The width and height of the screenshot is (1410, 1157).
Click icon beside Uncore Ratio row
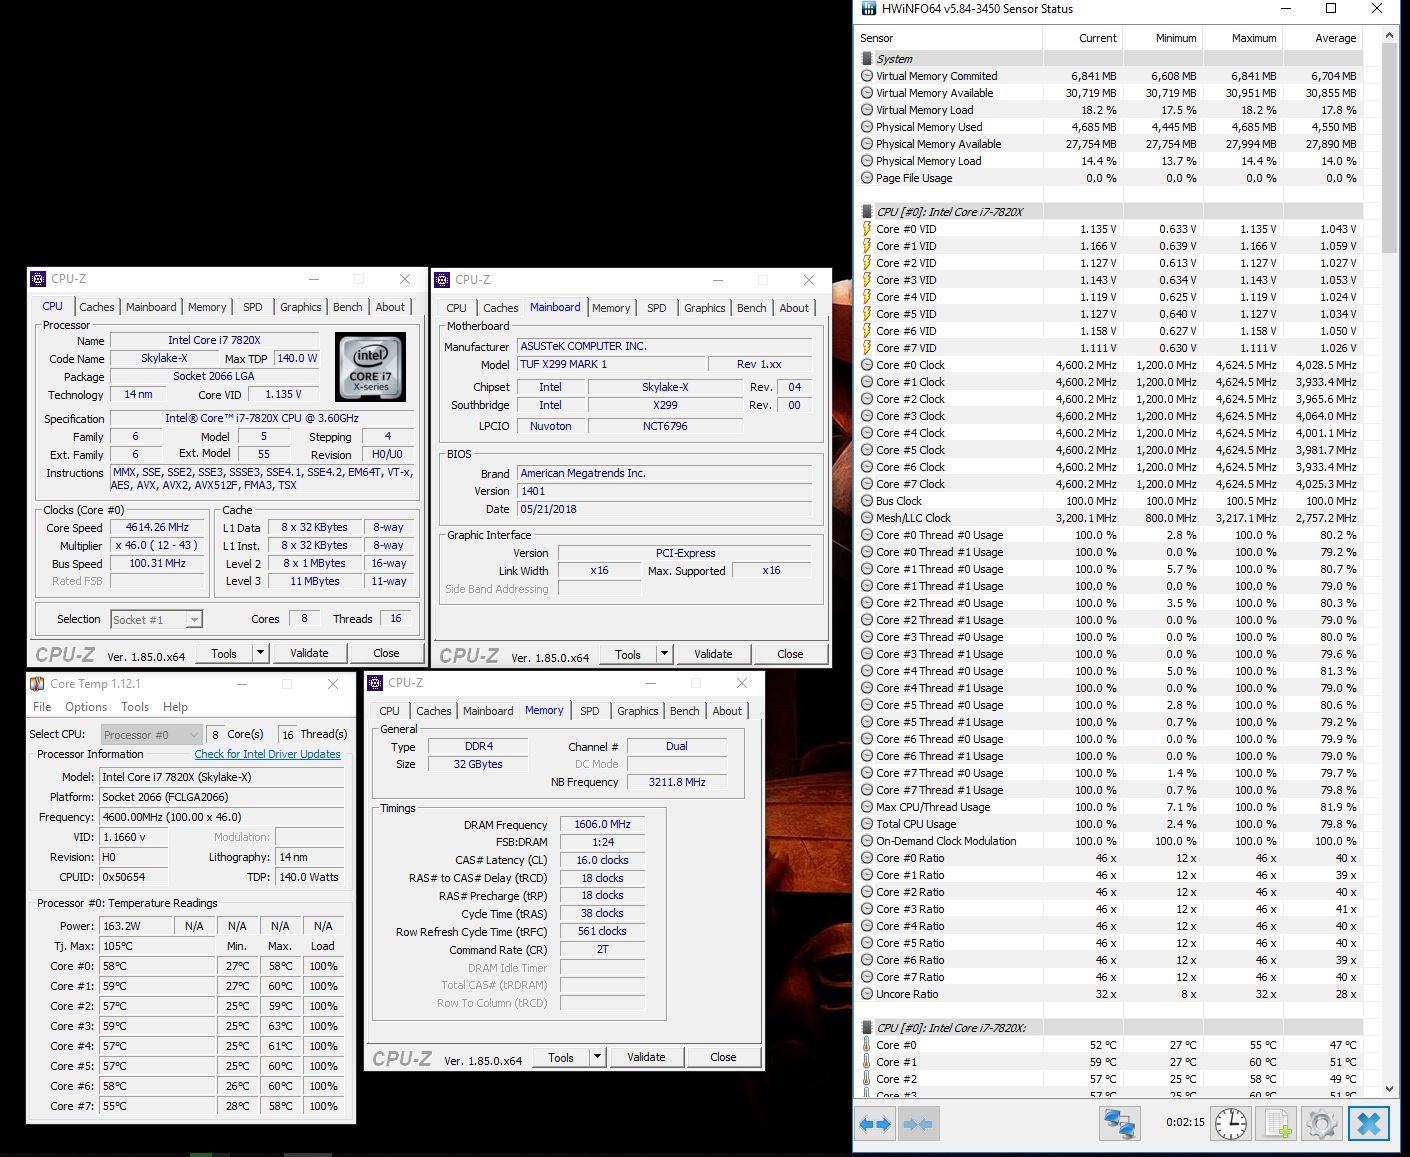pos(867,994)
